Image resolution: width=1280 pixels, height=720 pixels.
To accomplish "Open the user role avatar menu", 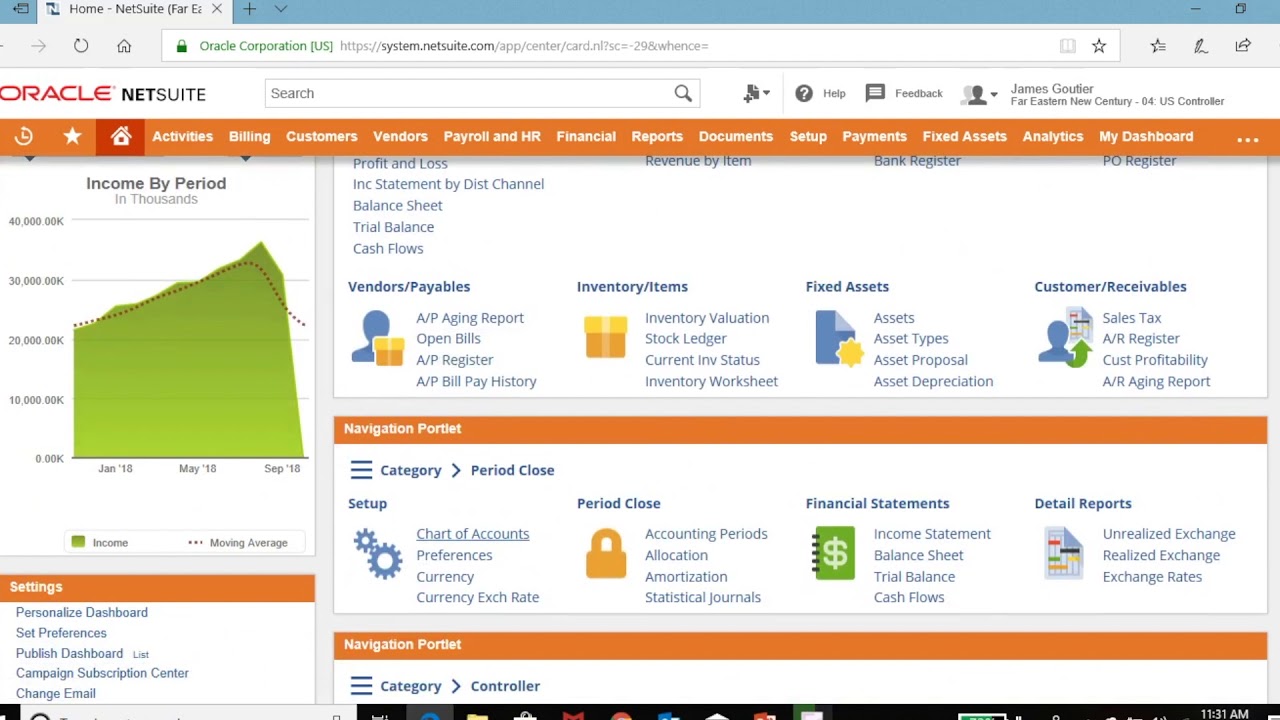I will (x=978, y=94).
